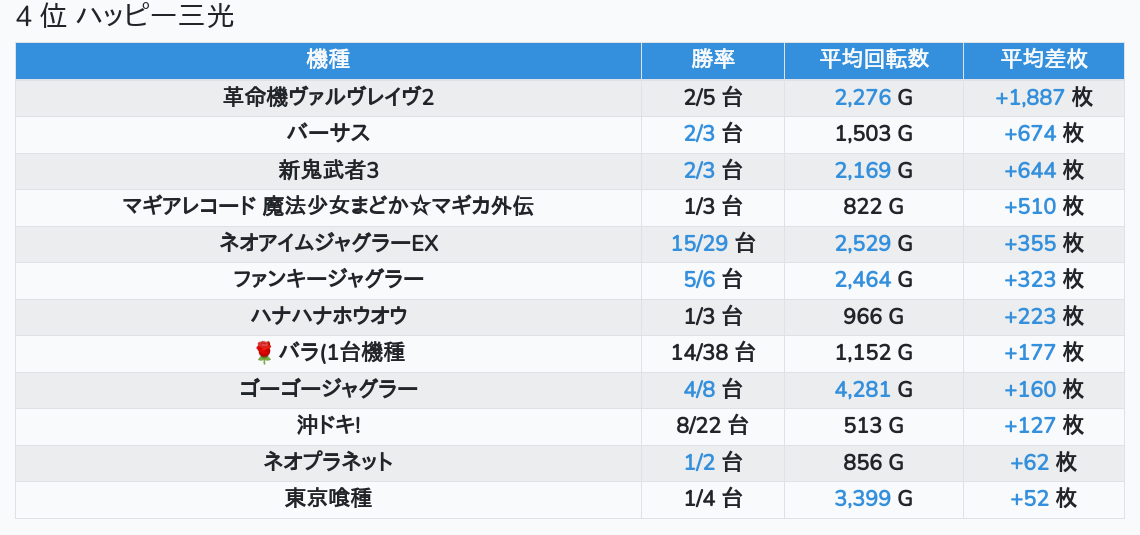Screen dimensions: 1140x535
Task: Select the 革命機ヴァルヴレイヴ2 machine name
Action: click(x=328, y=97)
